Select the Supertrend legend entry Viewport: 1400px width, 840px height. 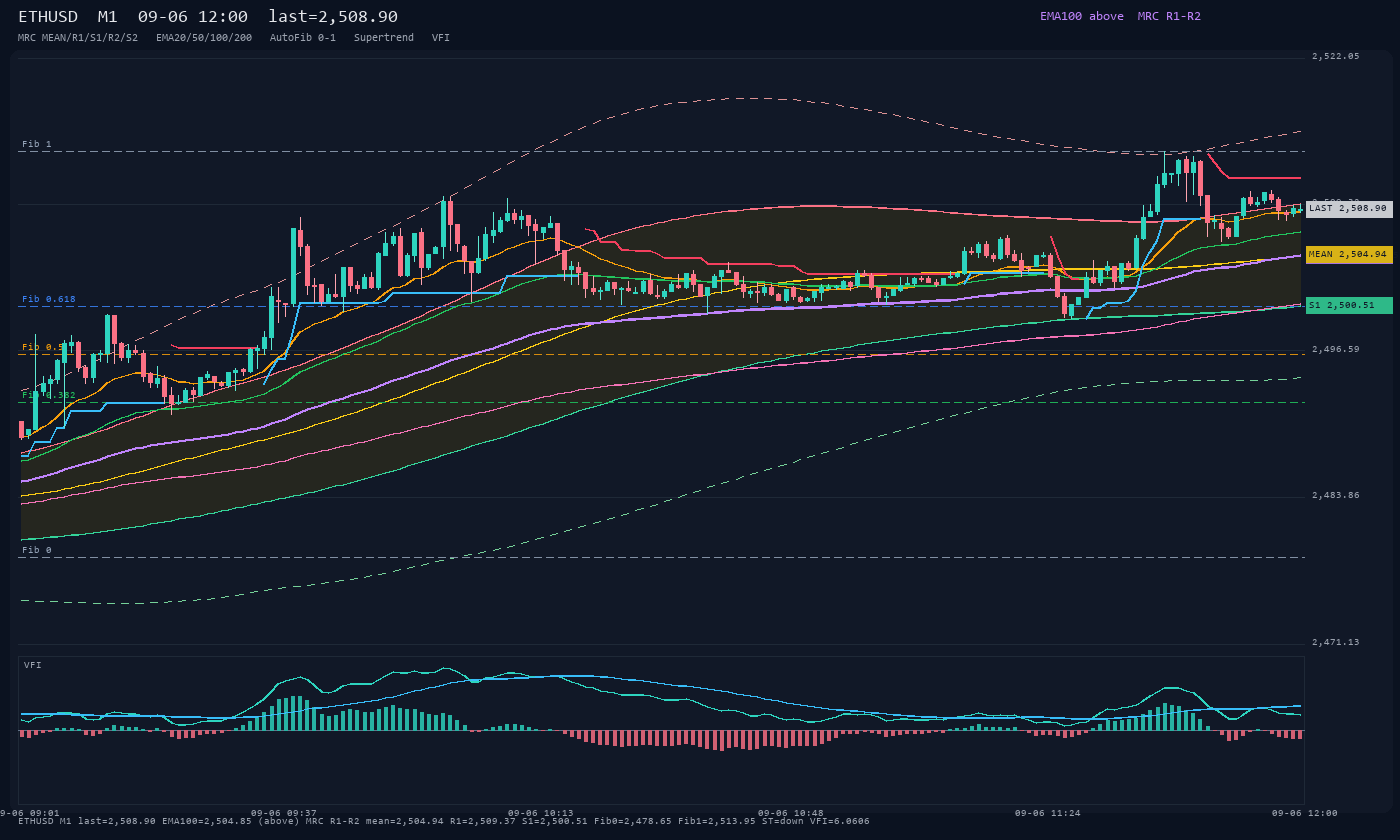[x=384, y=37]
